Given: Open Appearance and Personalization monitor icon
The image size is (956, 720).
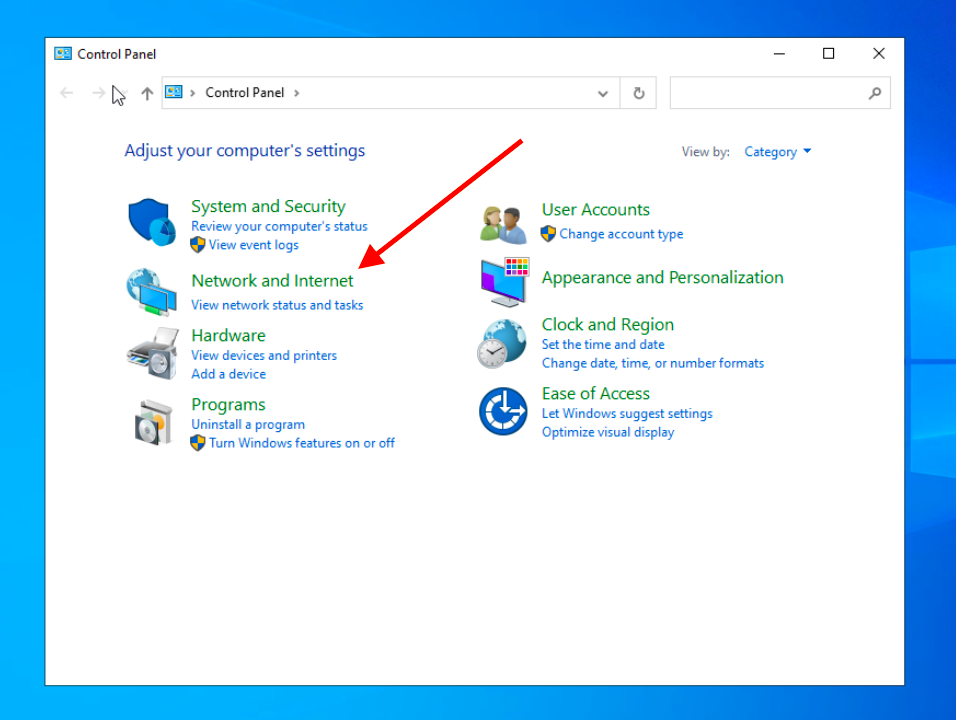Looking at the screenshot, I should (505, 282).
